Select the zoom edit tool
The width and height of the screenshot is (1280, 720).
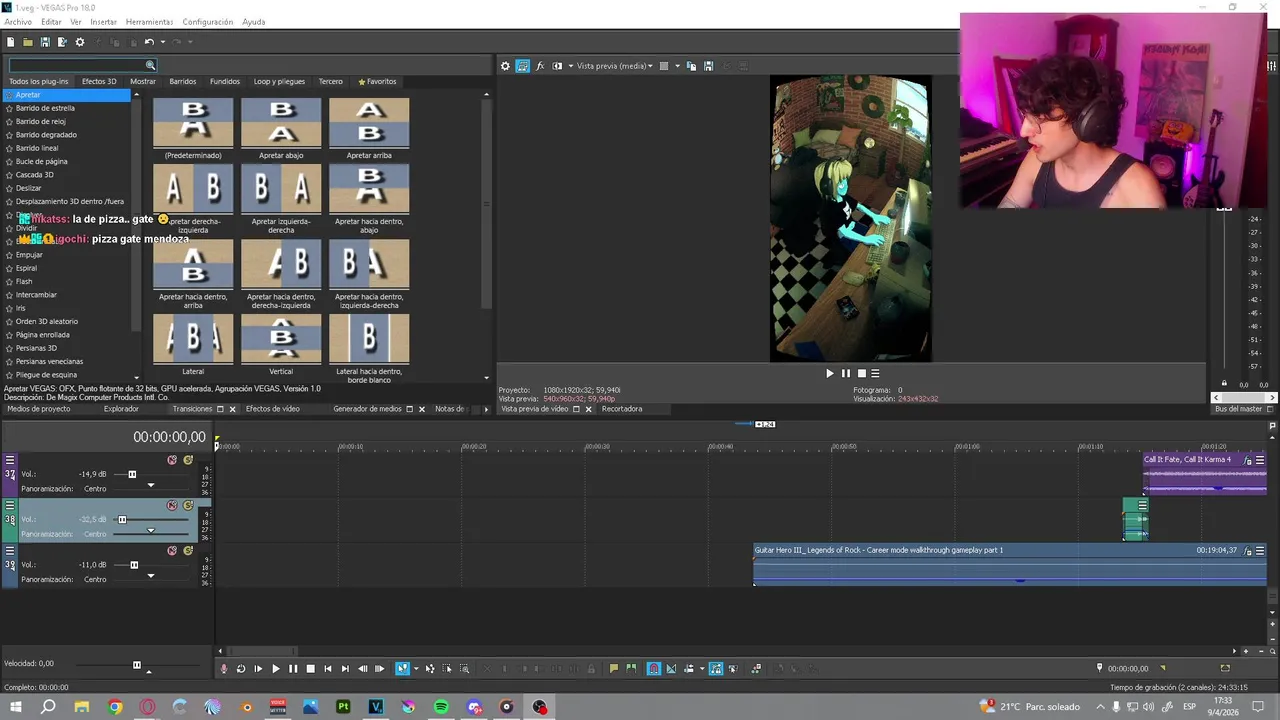[465, 669]
